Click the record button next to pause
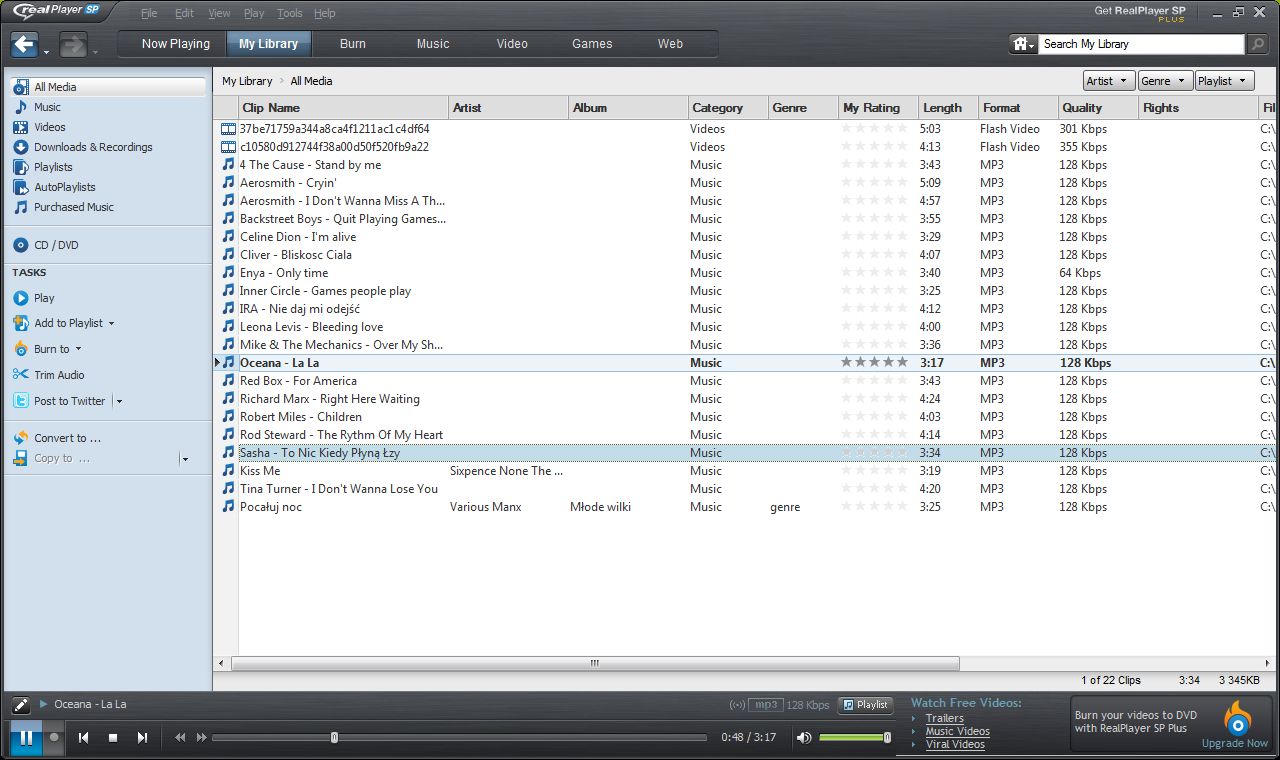 [55, 738]
